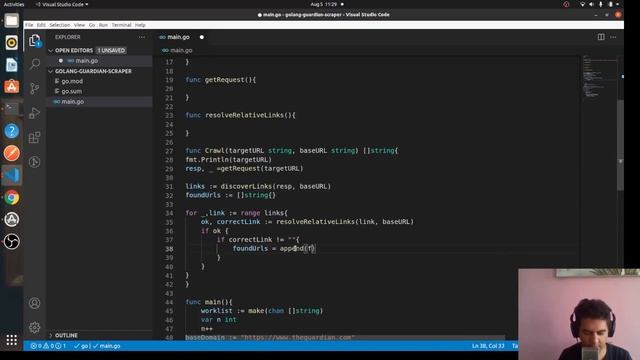Collapse the GOLANG-GUARDIAN-SCRAPER folder section
640x360 pixels.
click(x=93, y=71)
